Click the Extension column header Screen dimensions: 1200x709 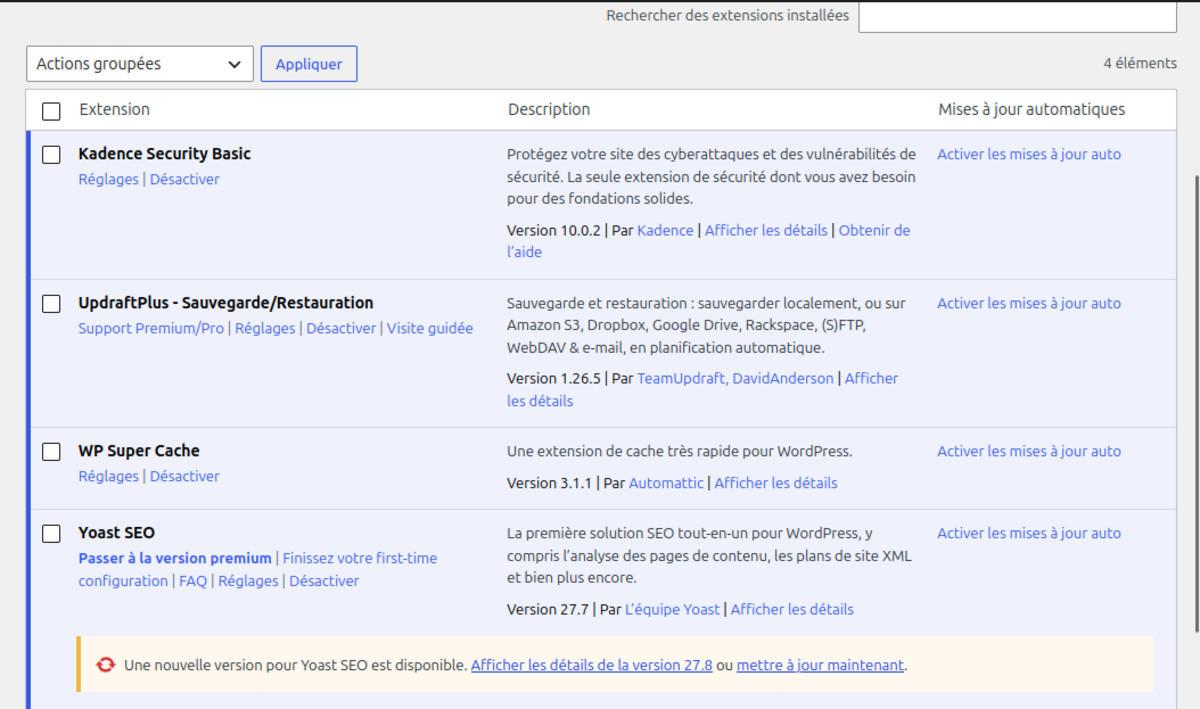pos(114,110)
